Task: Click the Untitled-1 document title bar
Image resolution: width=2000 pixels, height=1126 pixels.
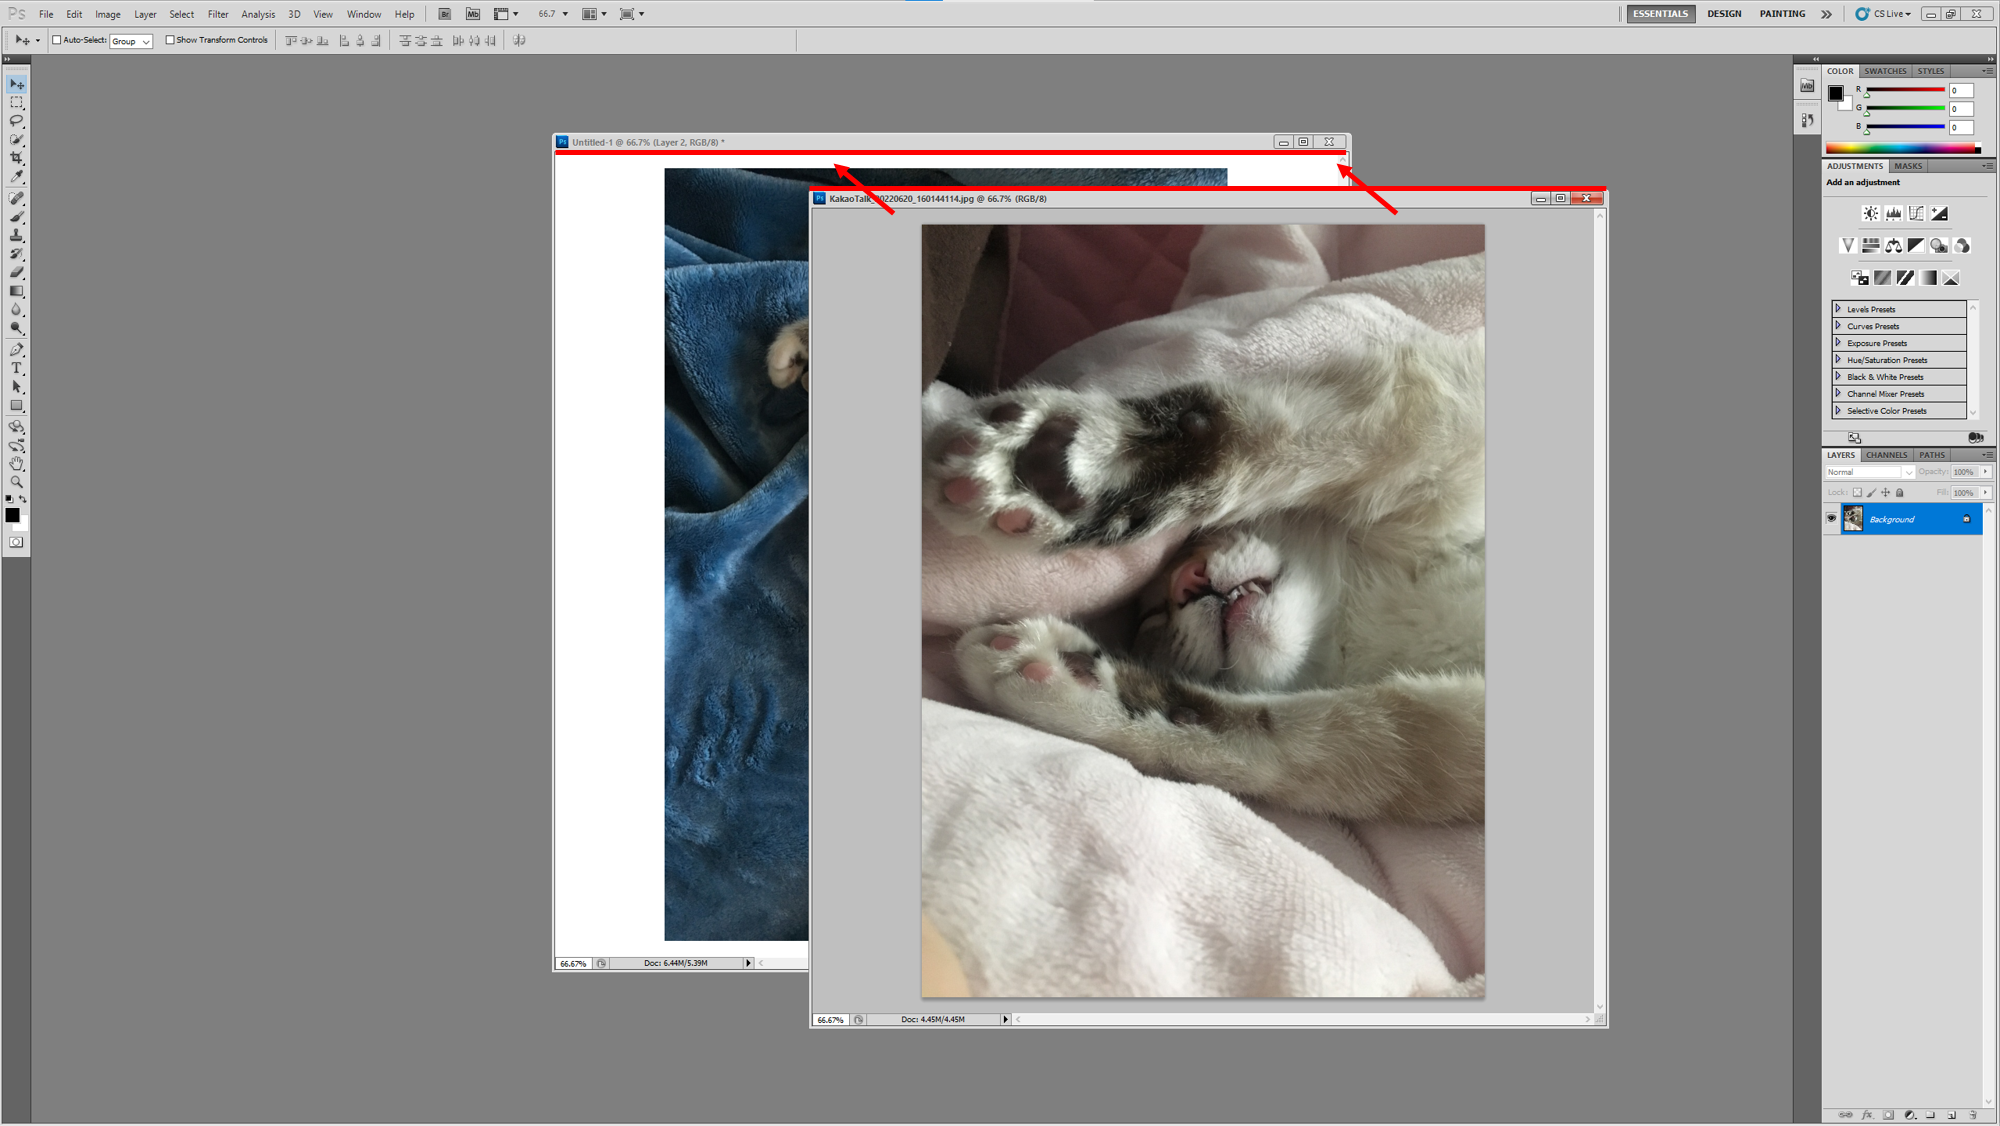Action: (x=900, y=142)
